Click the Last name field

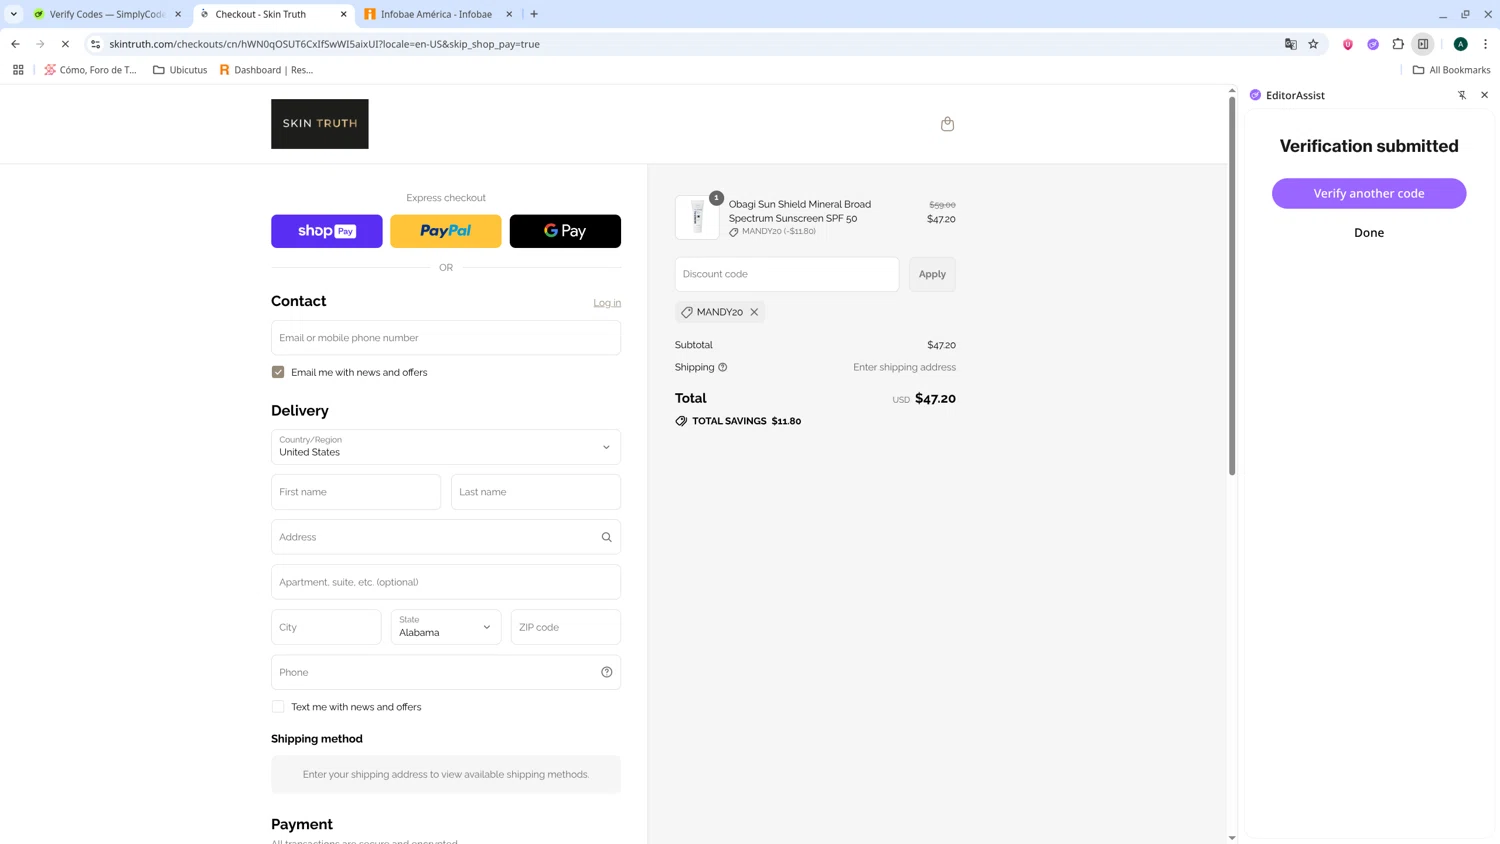click(x=536, y=492)
